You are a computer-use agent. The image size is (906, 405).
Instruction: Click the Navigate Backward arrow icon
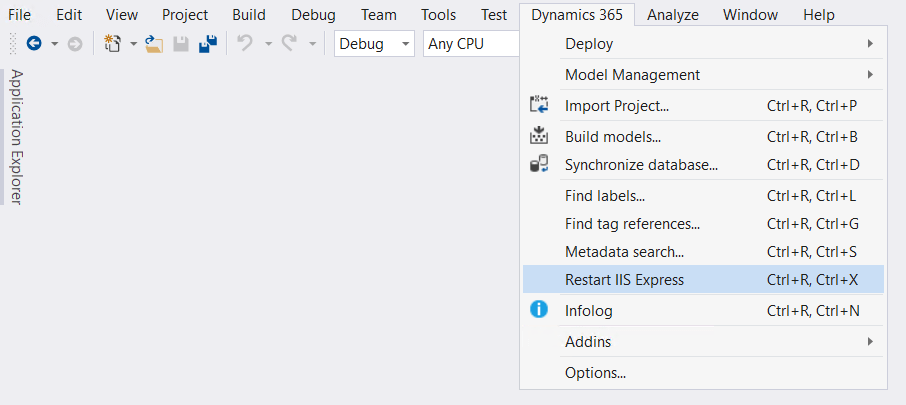pyautogui.click(x=34, y=44)
